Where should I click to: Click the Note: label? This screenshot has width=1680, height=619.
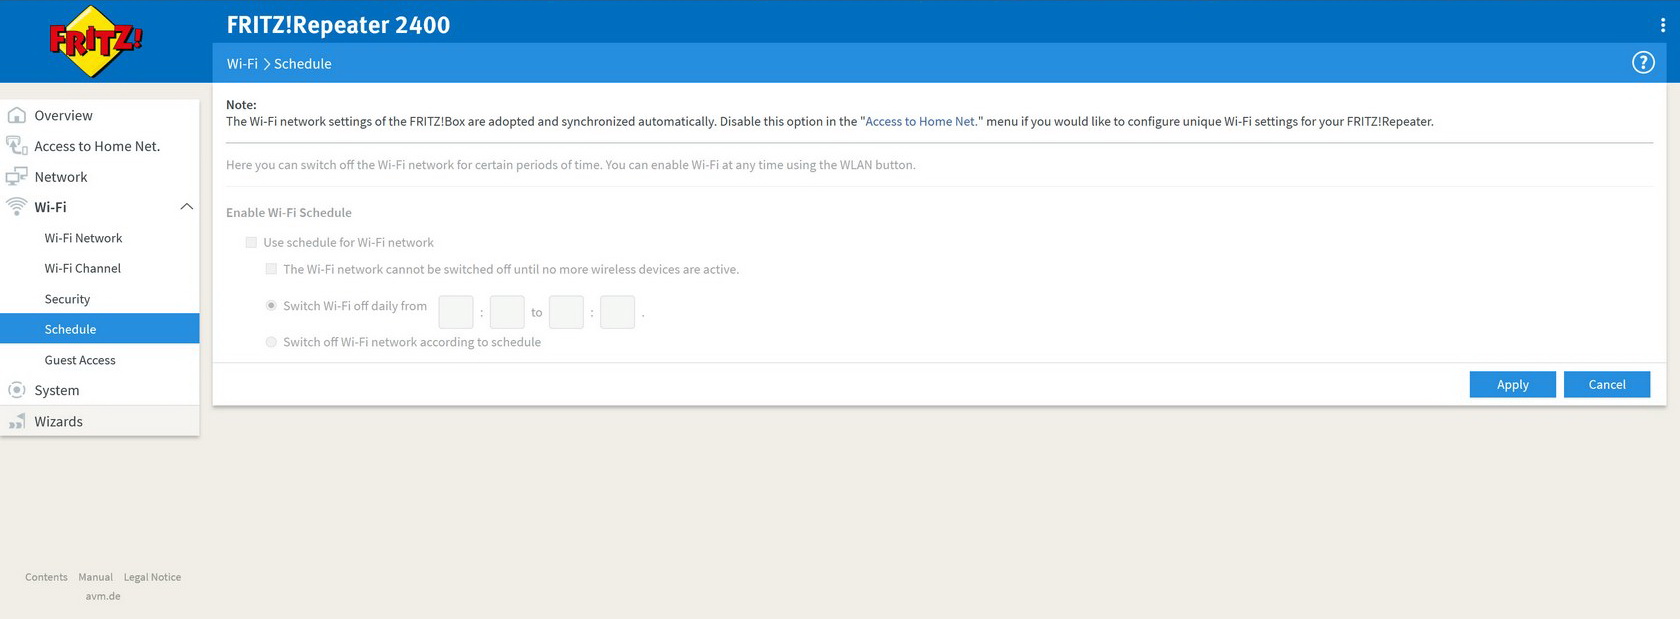[x=241, y=104]
